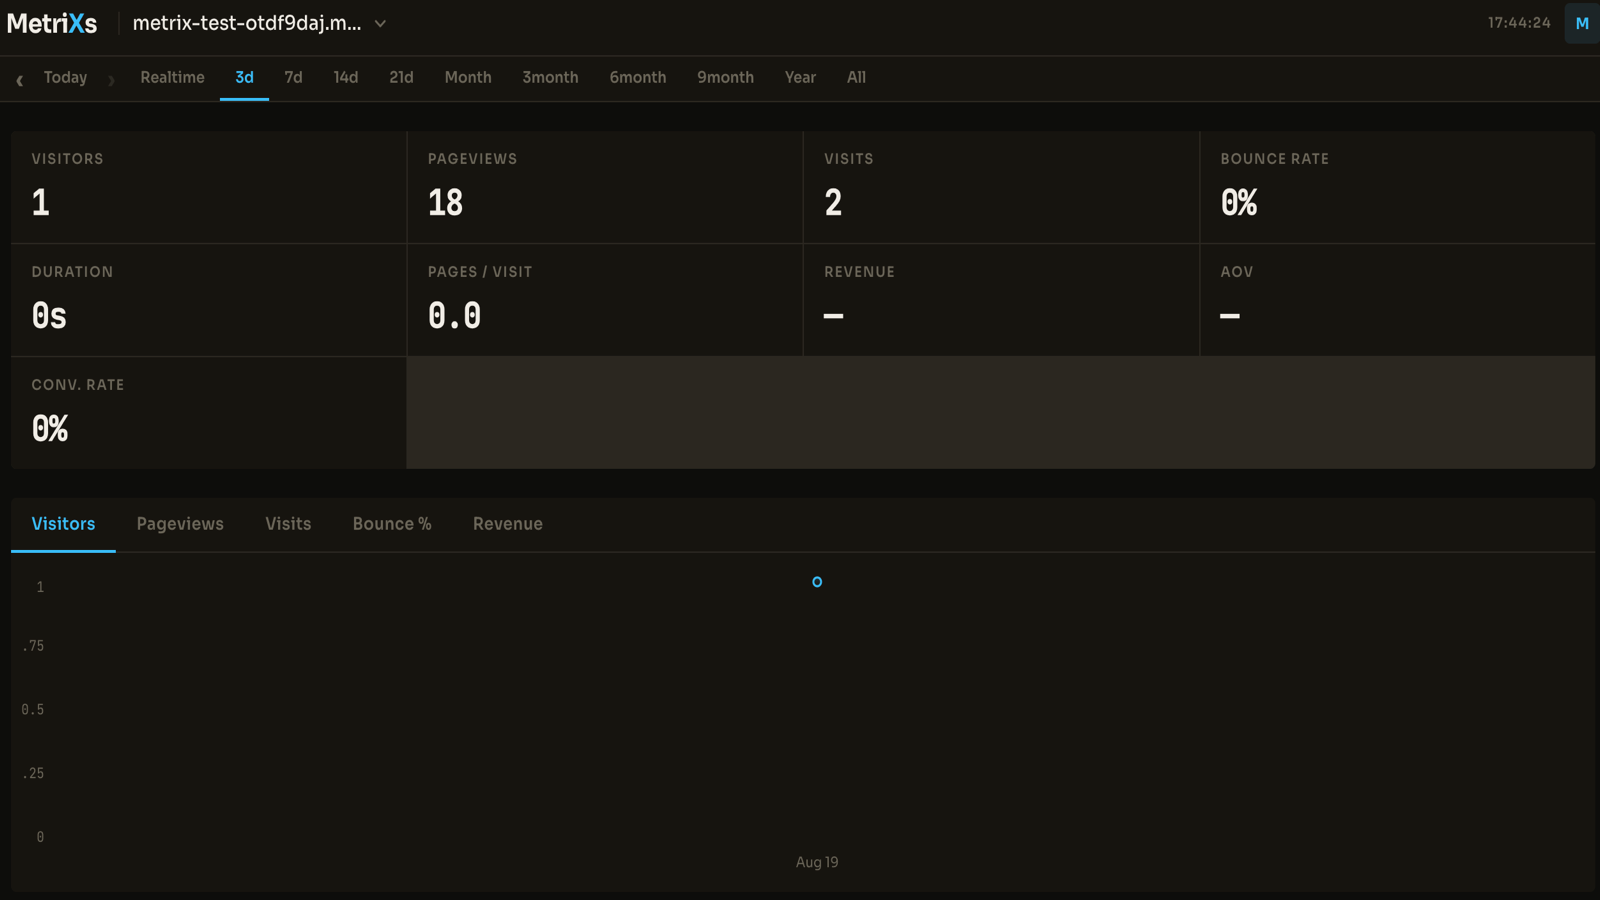This screenshot has width=1600, height=900.
Task: Select the Year time range
Action: point(800,77)
